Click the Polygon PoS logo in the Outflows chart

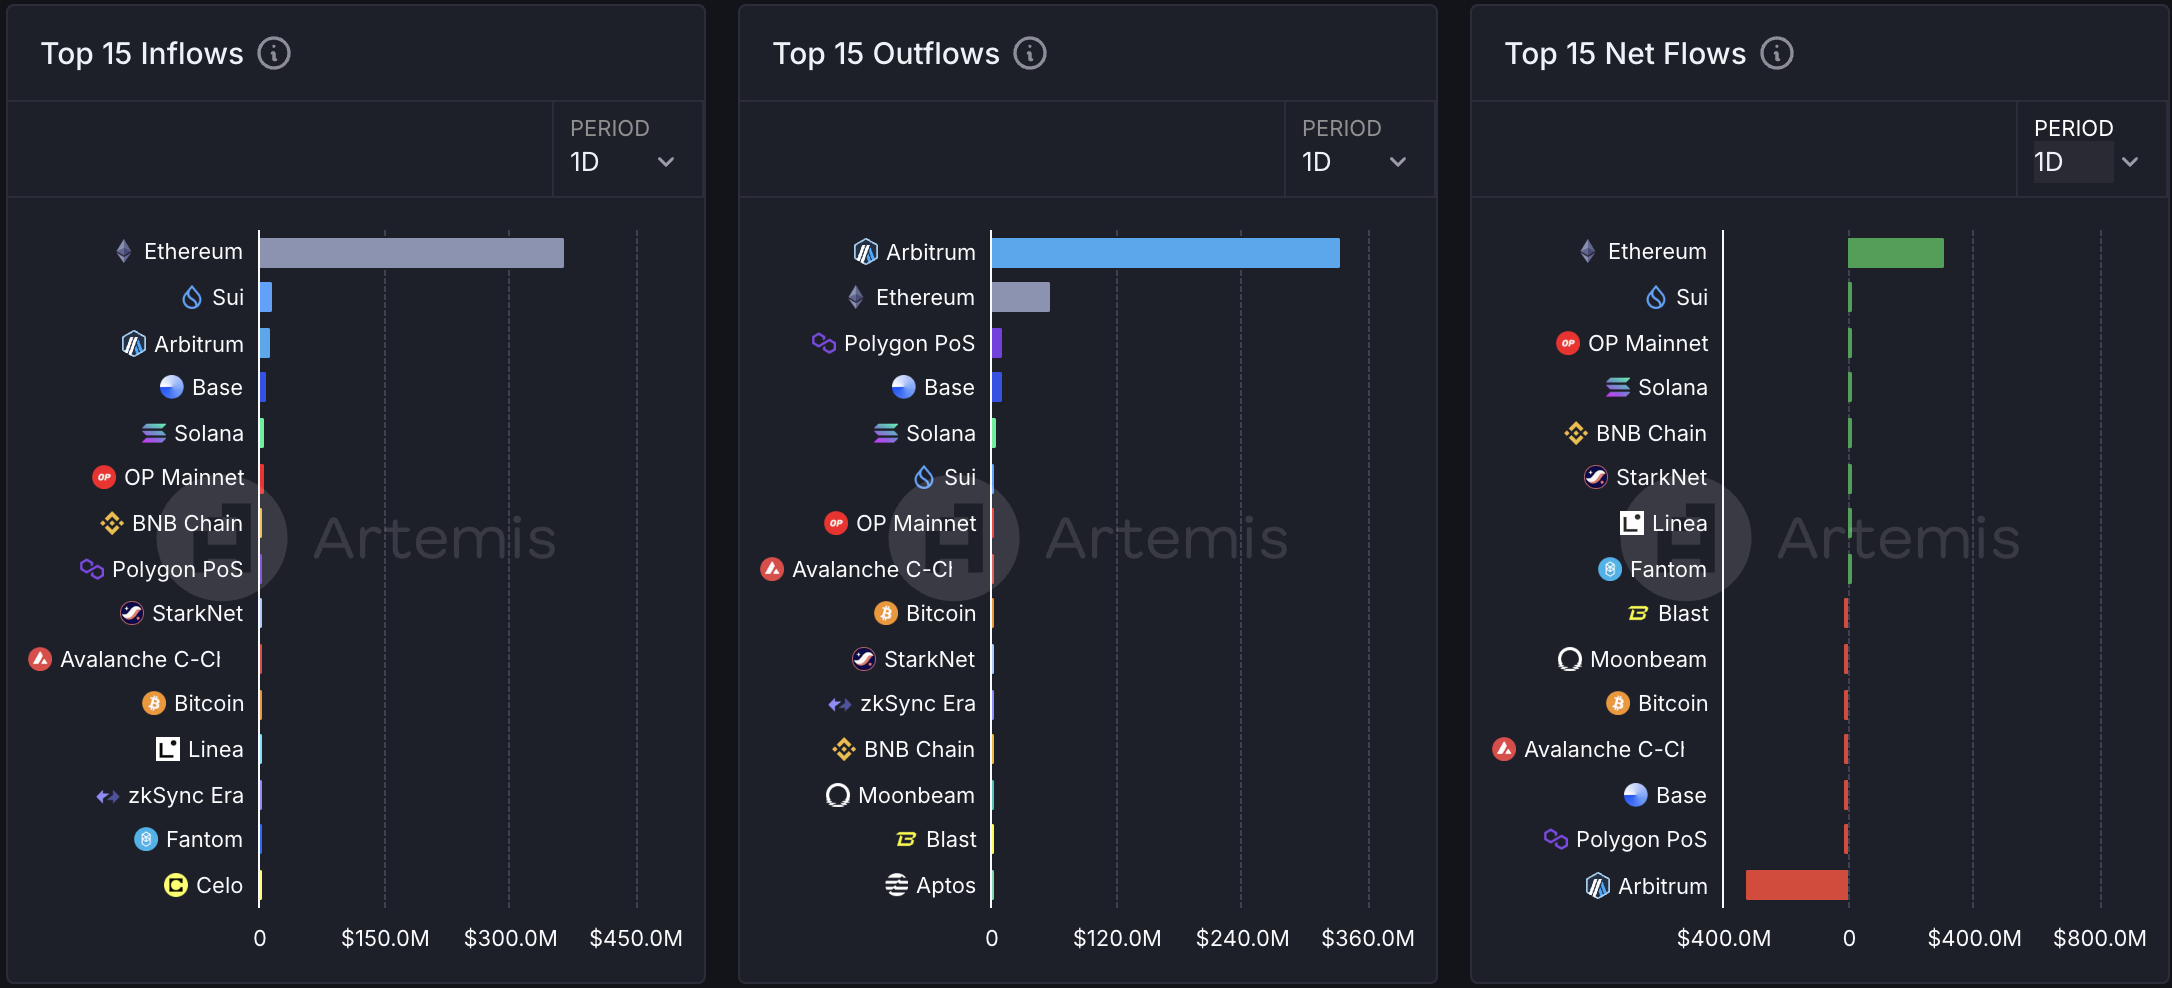[823, 343]
